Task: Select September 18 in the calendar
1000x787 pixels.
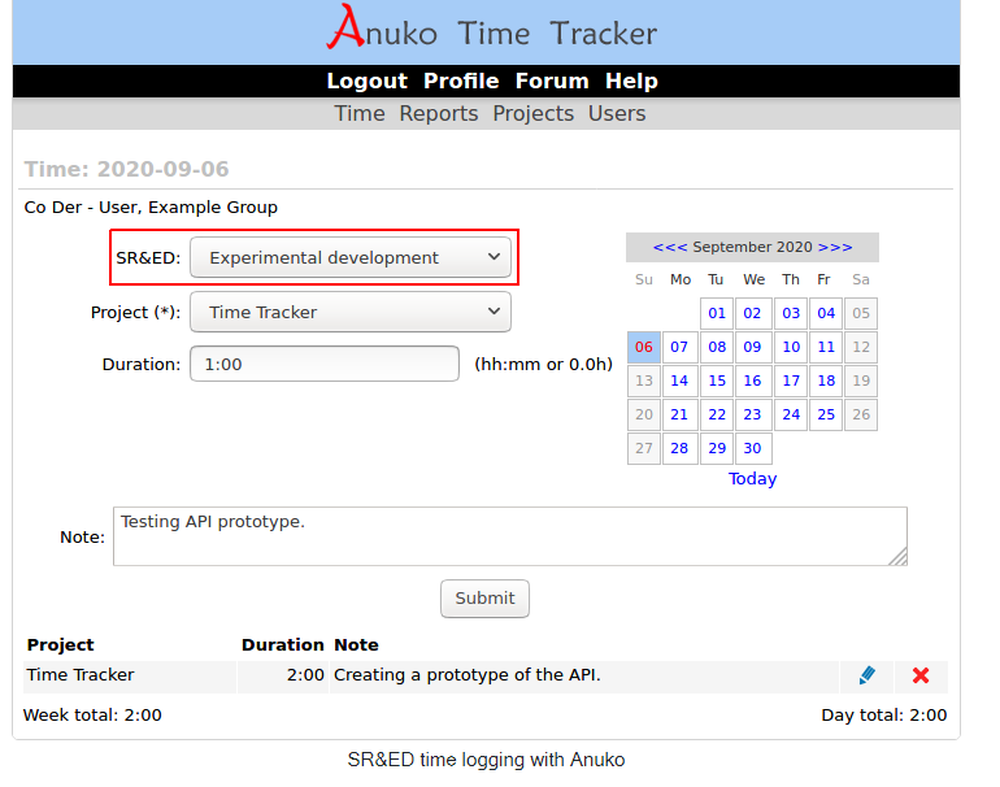Action: click(x=826, y=381)
